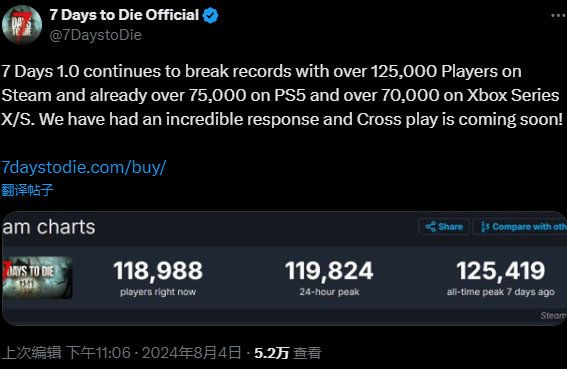Click the 125,419 all-time peak figure
The width and height of the screenshot is (567, 369).
coord(500,271)
